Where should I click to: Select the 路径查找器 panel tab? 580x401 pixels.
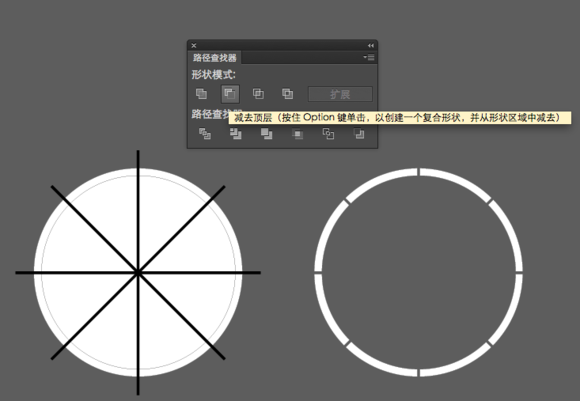click(x=215, y=58)
